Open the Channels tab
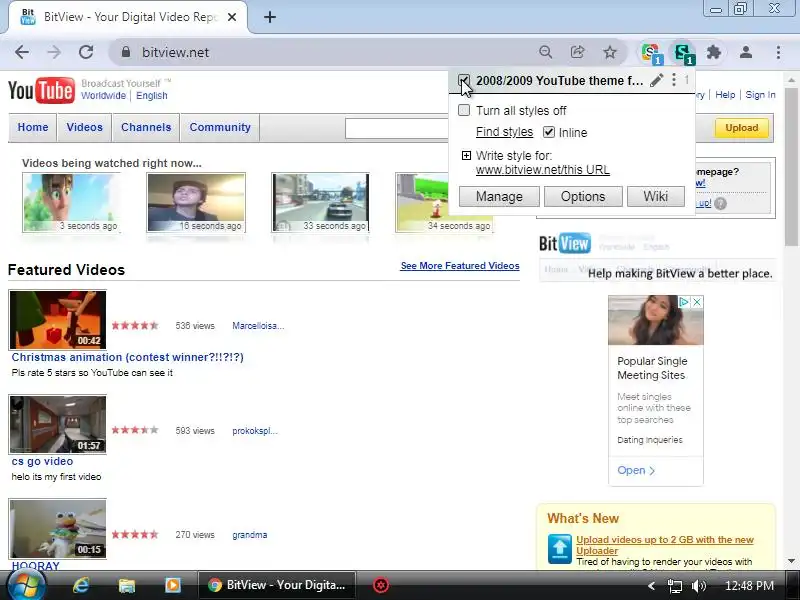The width and height of the screenshot is (800, 600). pos(146,127)
